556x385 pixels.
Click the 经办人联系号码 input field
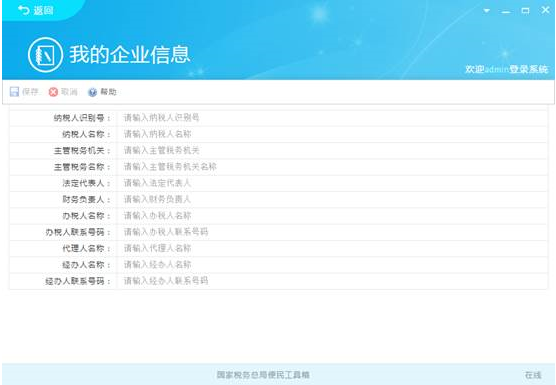click(333, 281)
